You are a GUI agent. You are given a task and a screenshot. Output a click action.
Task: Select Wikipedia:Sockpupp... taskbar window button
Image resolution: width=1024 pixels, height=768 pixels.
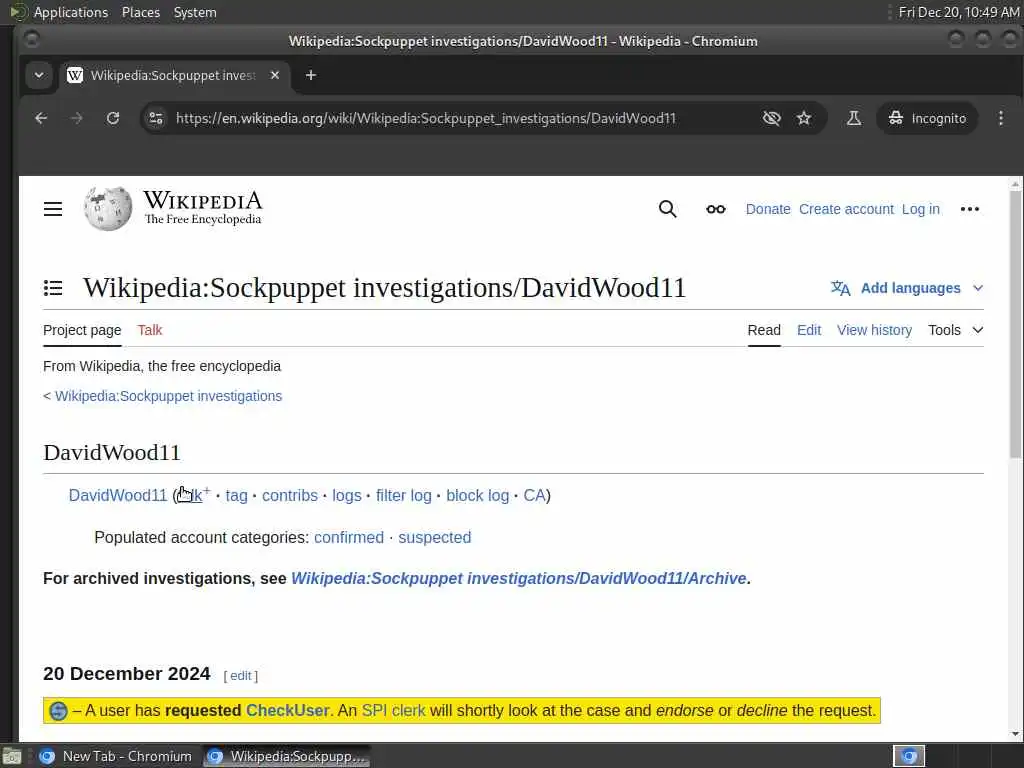tap(286, 756)
